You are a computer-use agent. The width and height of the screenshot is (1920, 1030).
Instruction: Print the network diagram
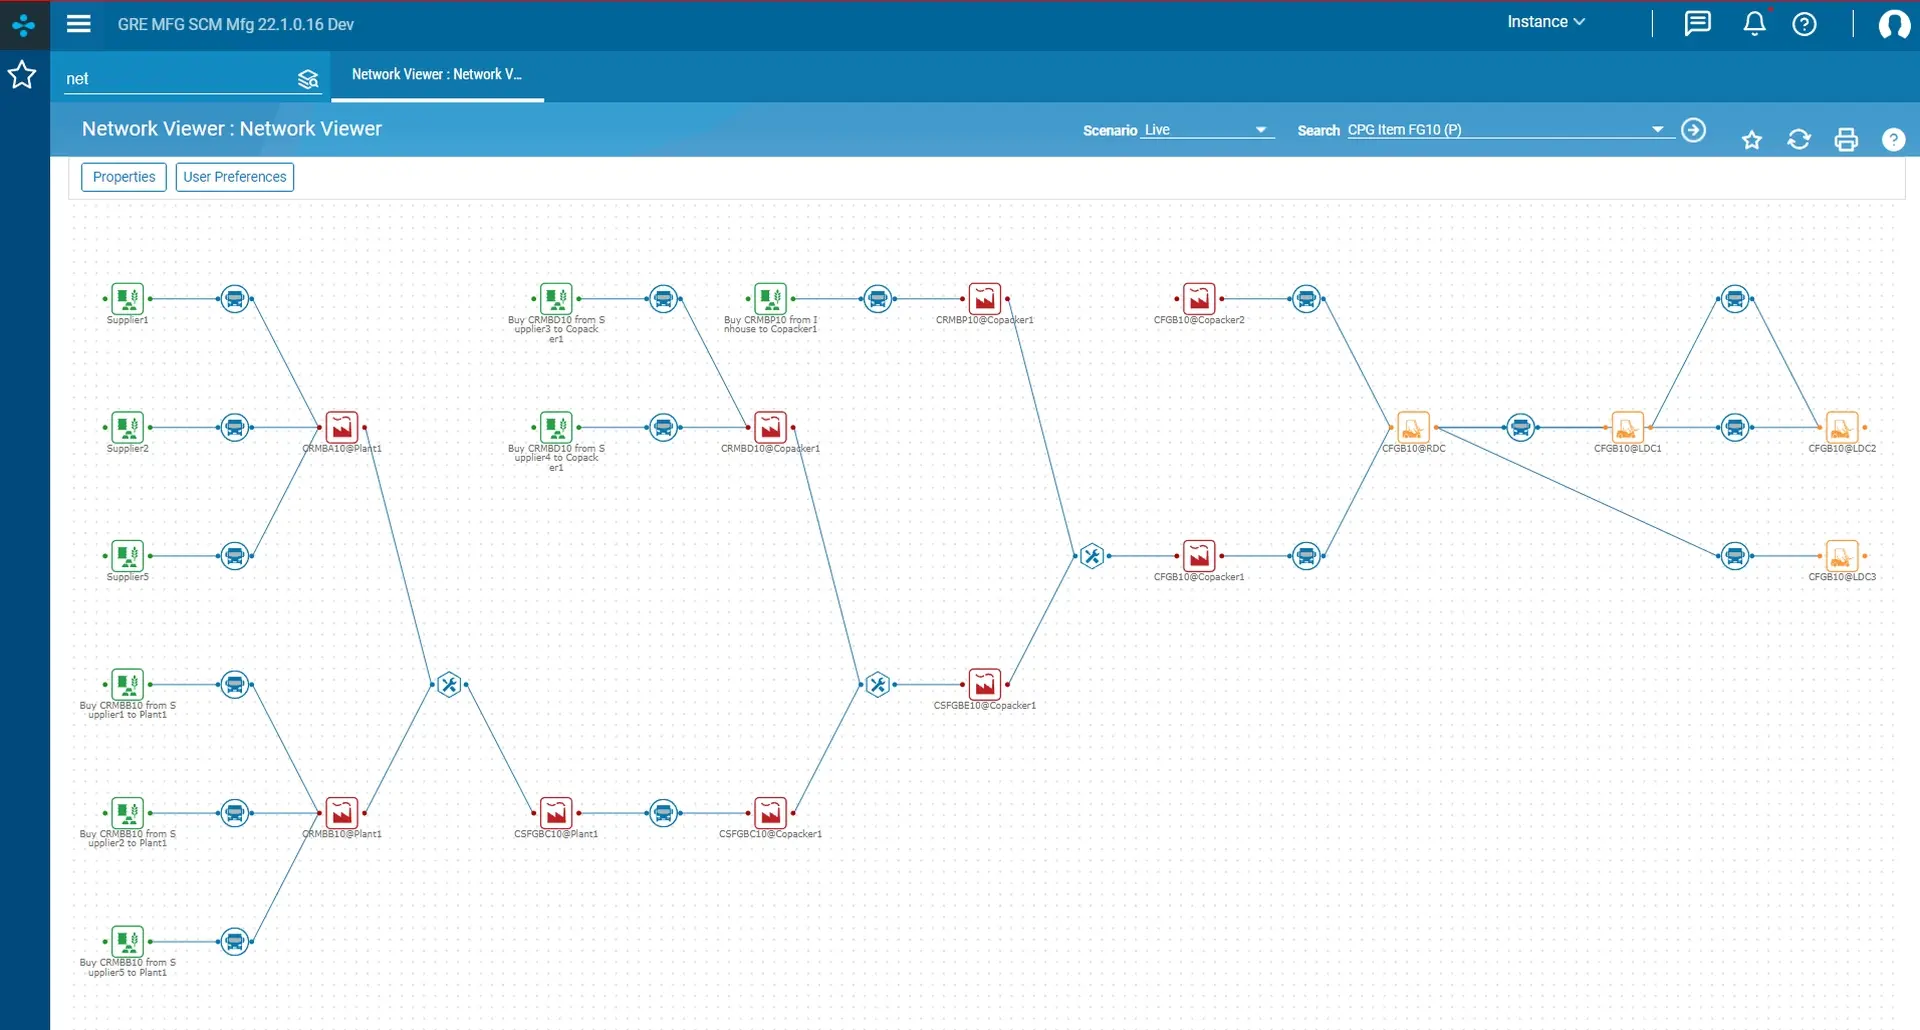coord(1846,140)
